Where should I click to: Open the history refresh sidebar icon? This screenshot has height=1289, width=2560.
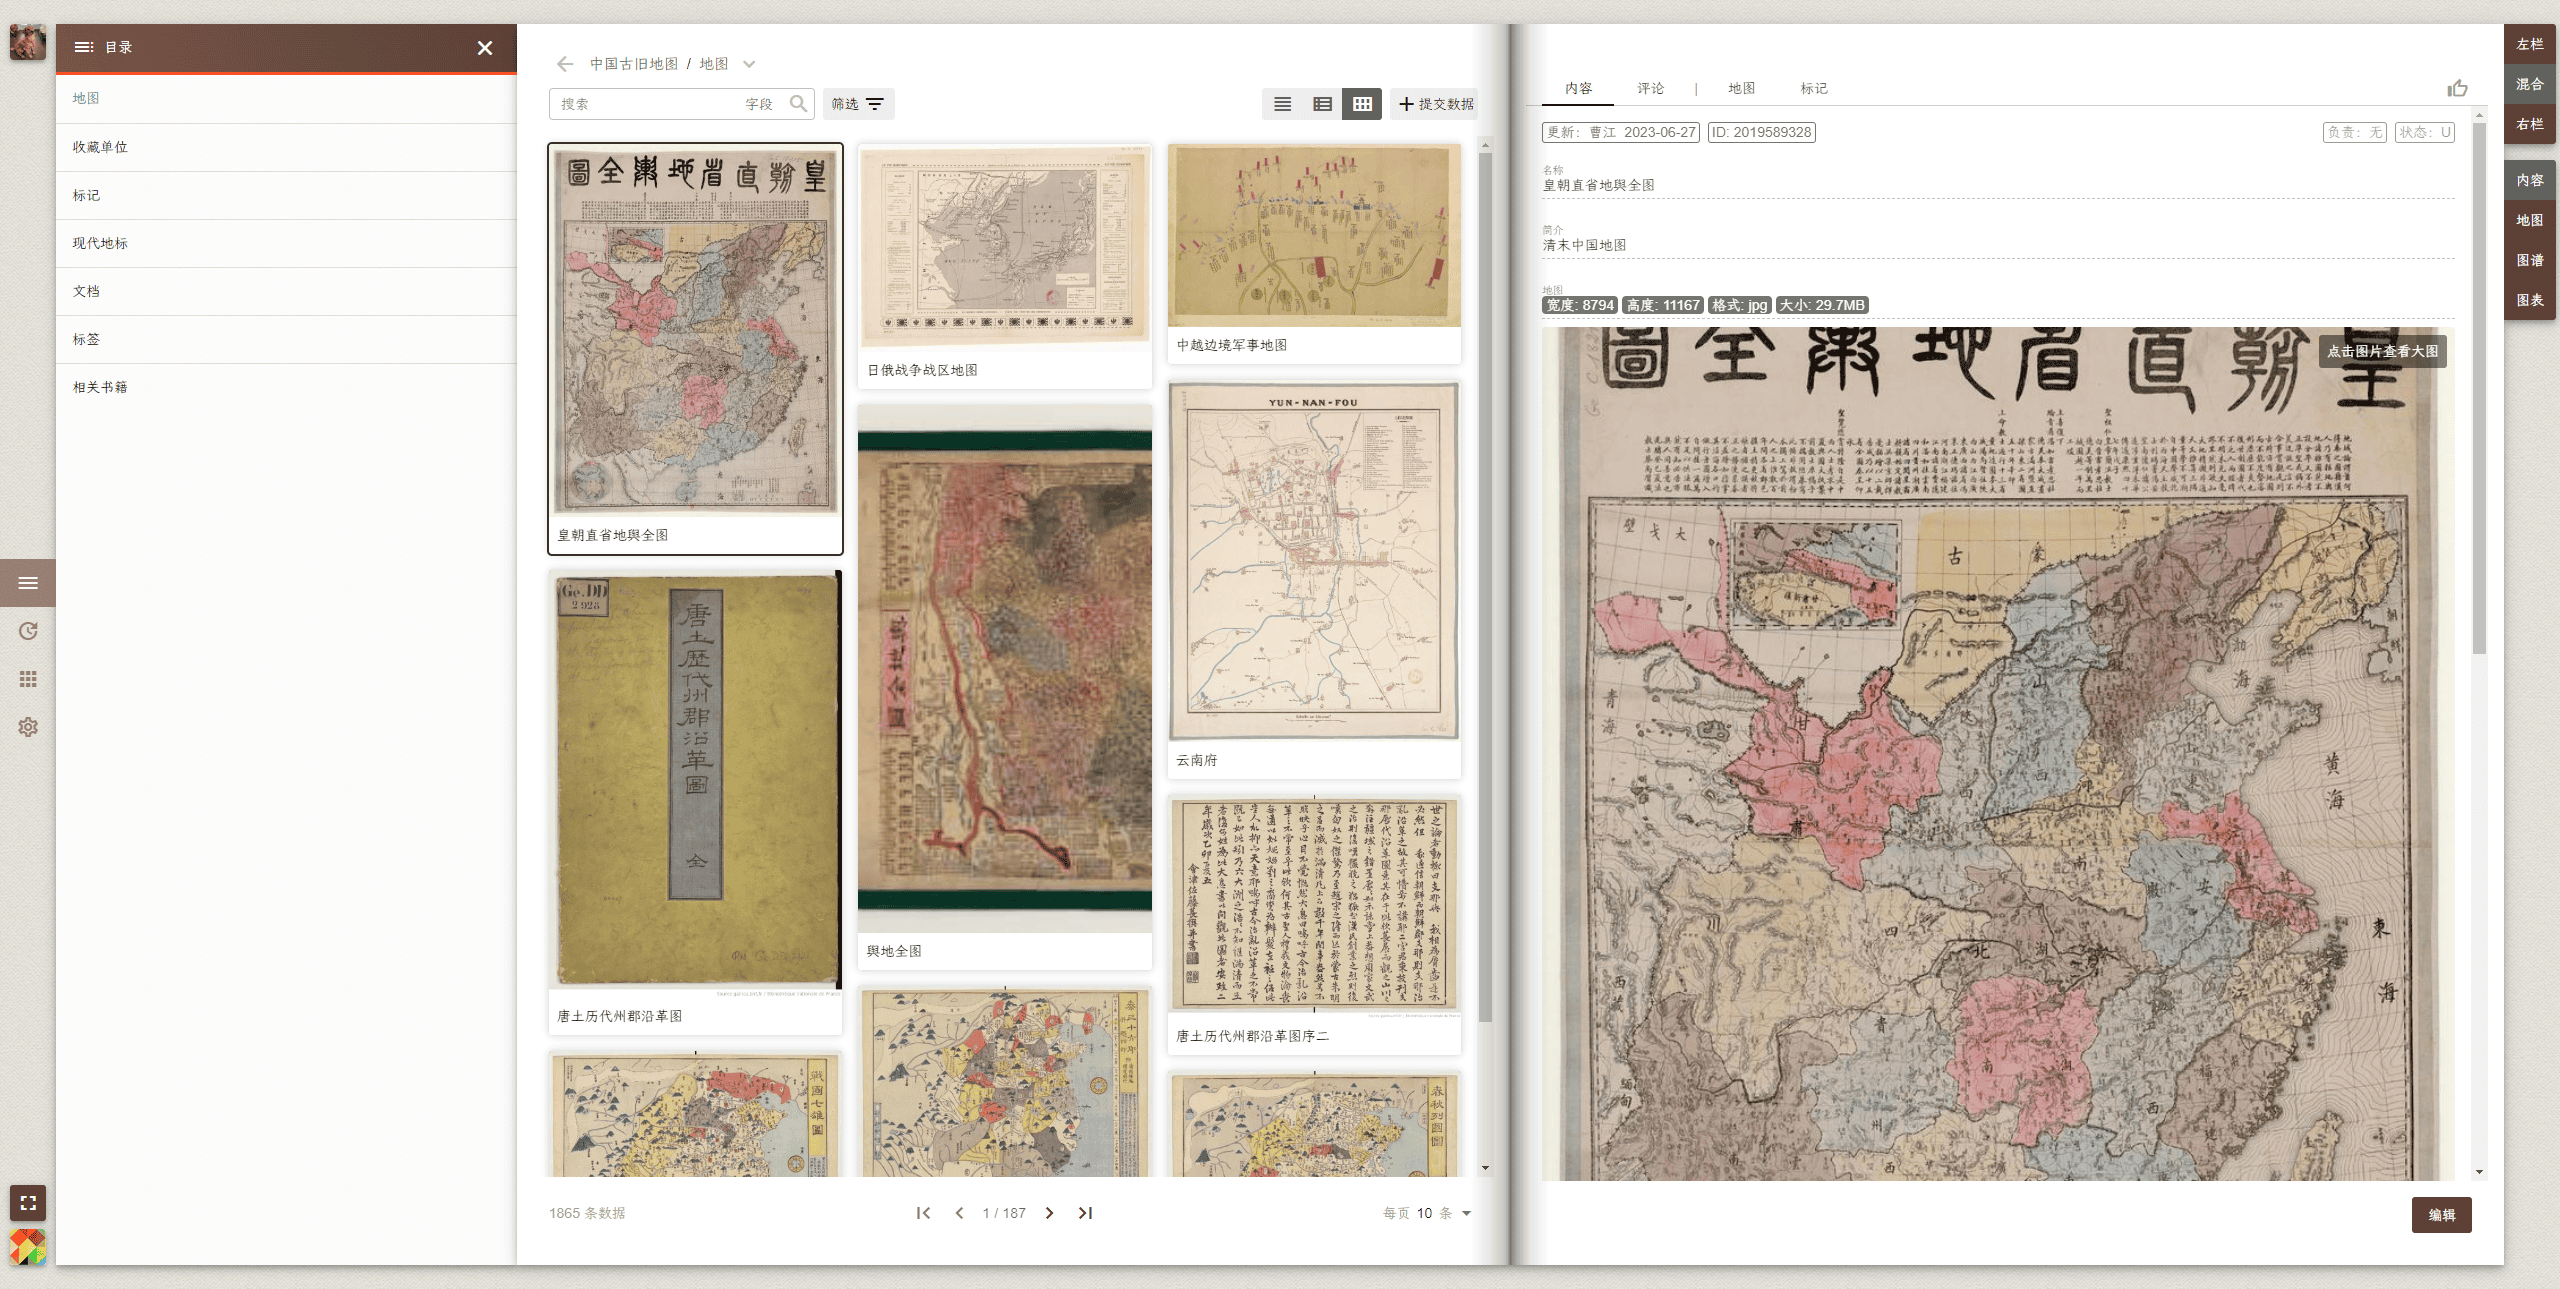[28, 631]
